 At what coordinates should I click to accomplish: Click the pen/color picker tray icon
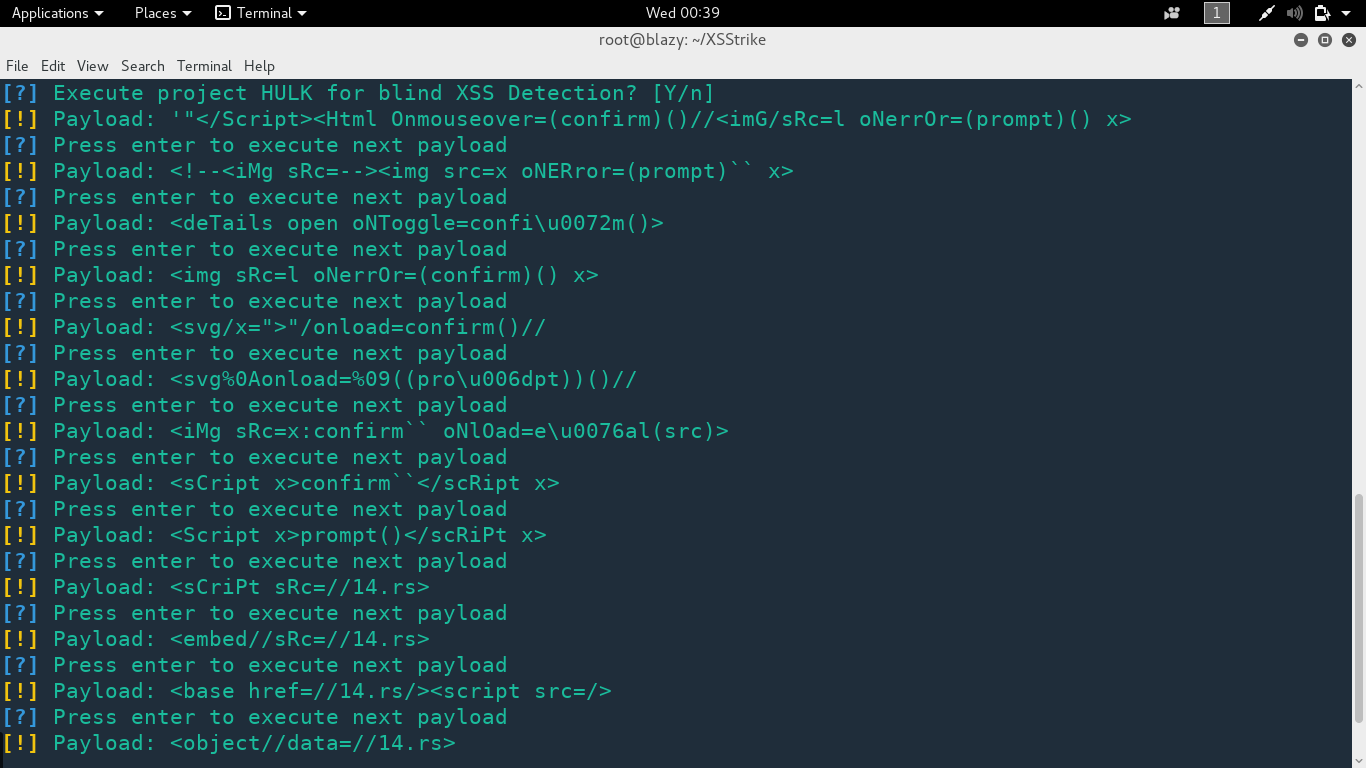[x=1267, y=13]
